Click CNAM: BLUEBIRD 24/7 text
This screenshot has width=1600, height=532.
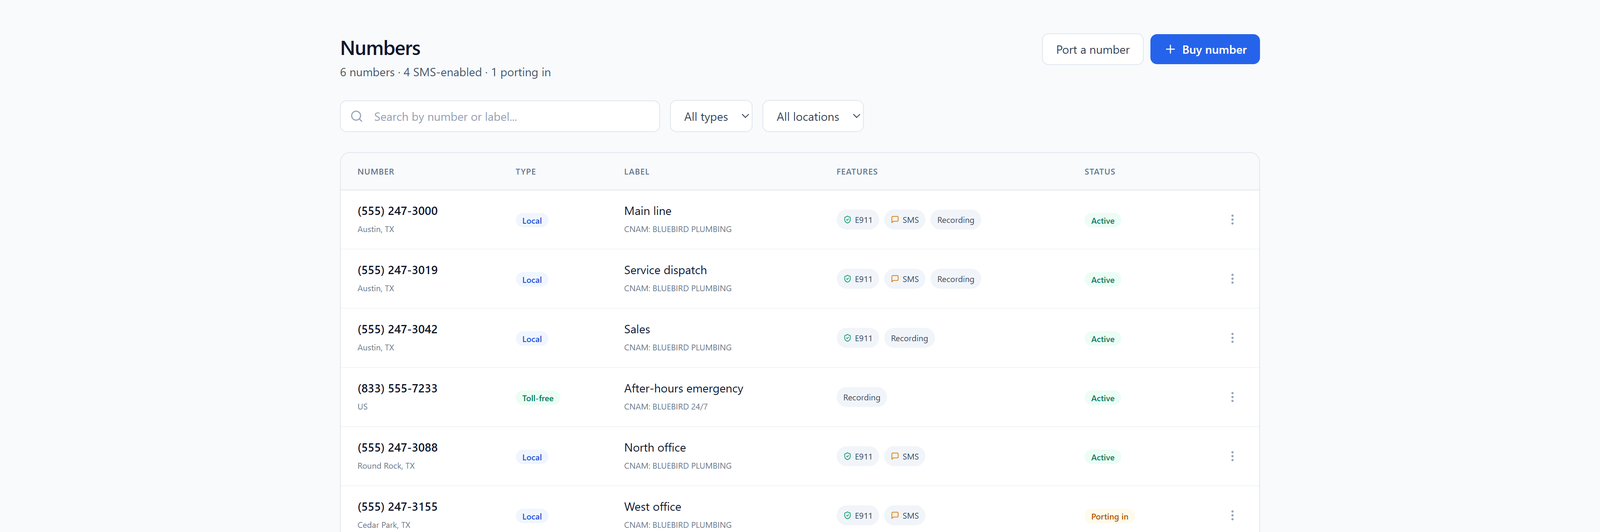tap(666, 407)
